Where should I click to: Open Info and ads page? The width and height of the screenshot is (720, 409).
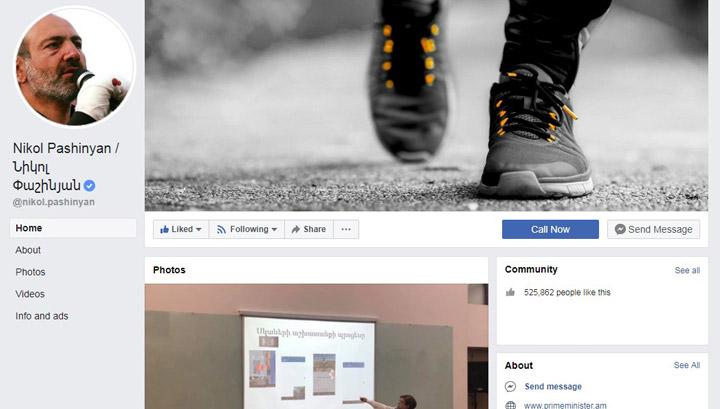click(x=42, y=316)
